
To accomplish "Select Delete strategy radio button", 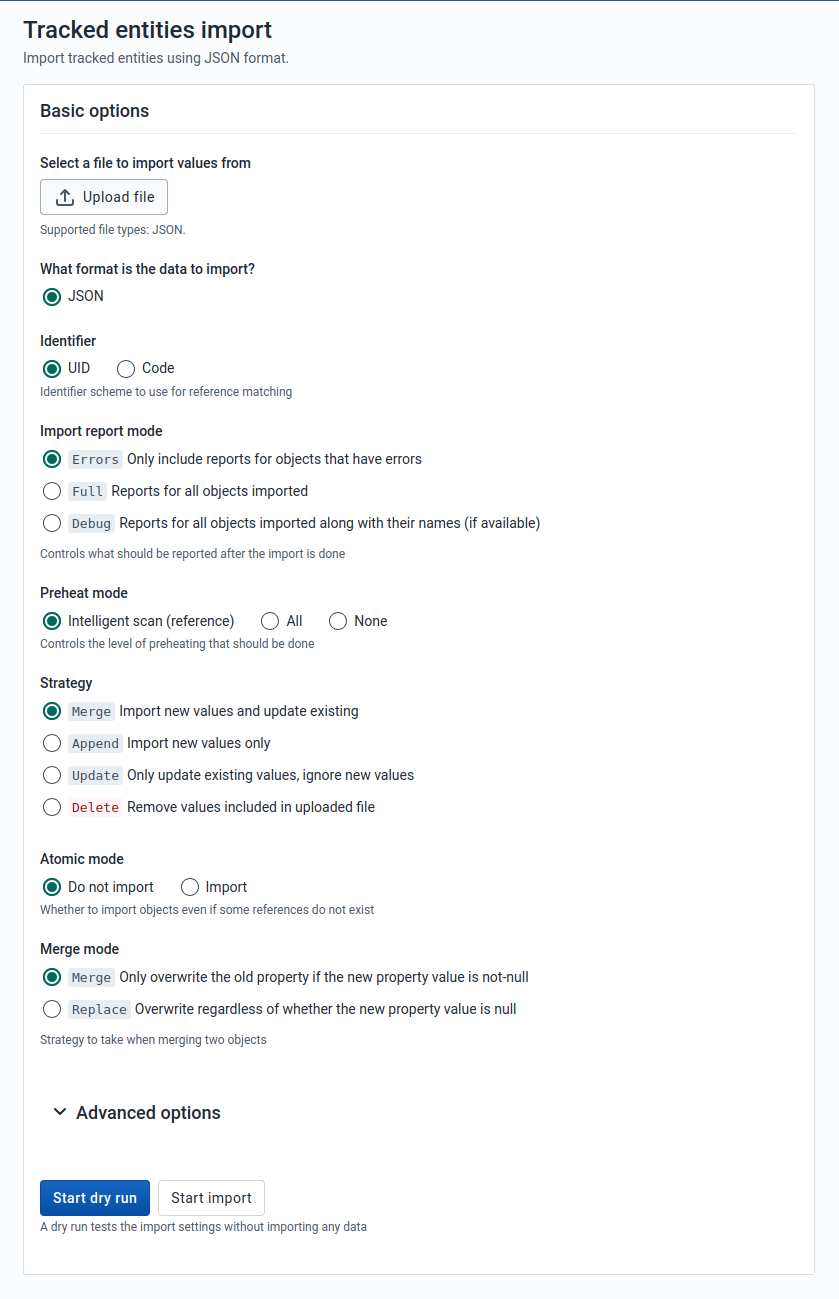I will coord(52,807).
